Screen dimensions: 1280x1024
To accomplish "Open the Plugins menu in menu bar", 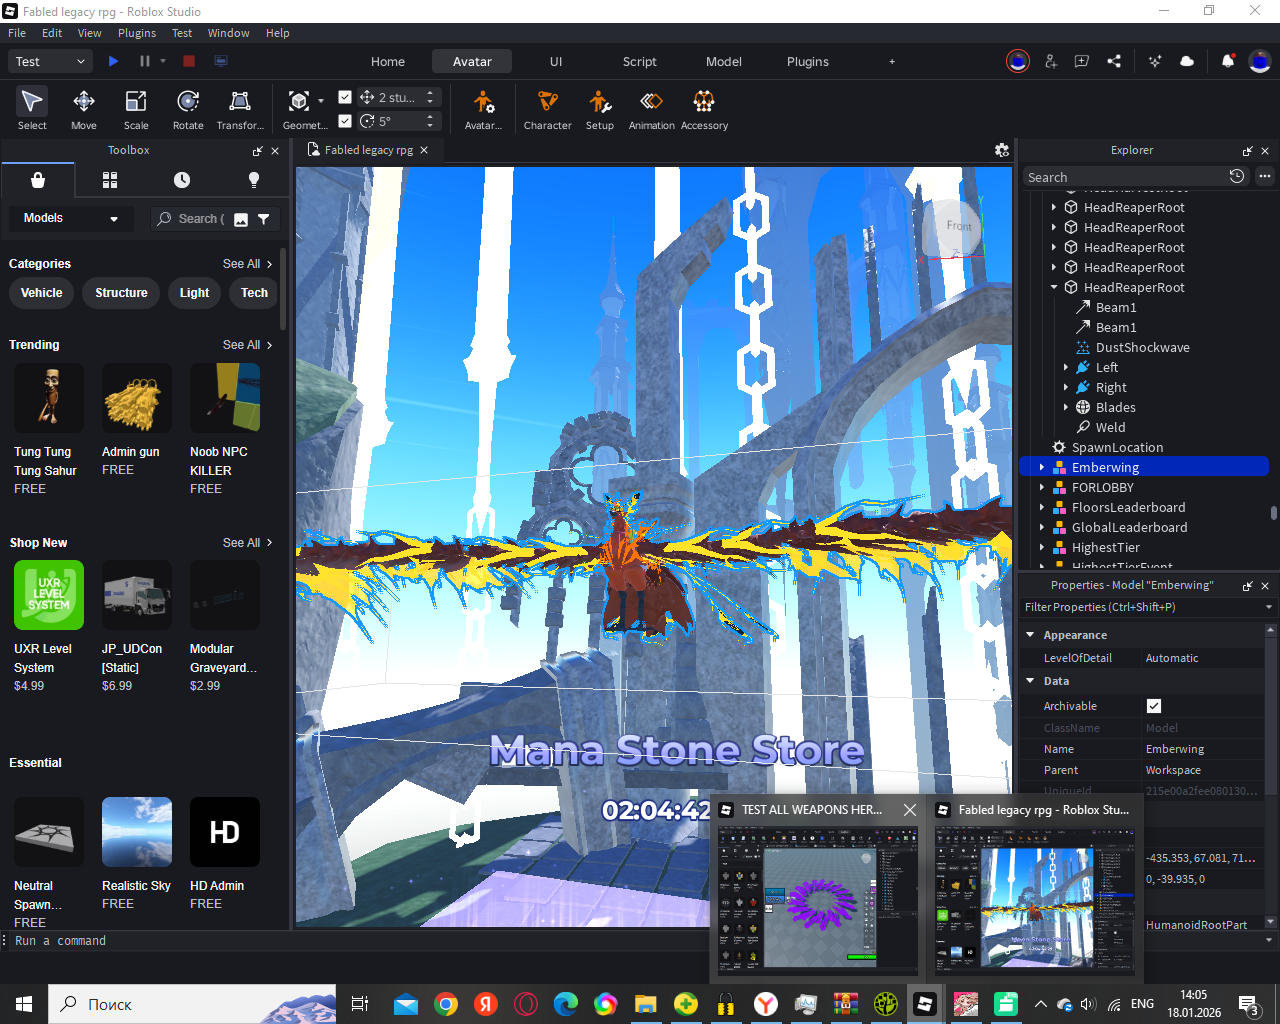I will pyautogui.click(x=137, y=33).
